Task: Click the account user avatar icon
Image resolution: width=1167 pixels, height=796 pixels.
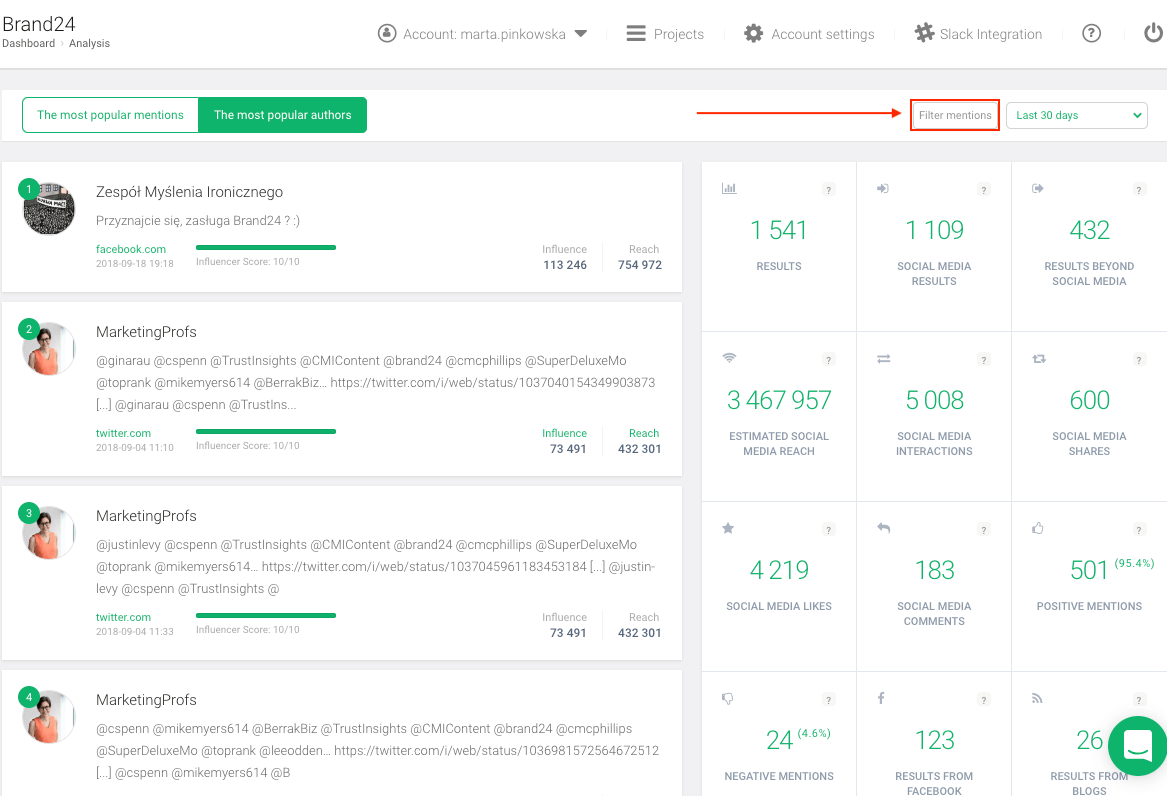Action: (x=387, y=33)
